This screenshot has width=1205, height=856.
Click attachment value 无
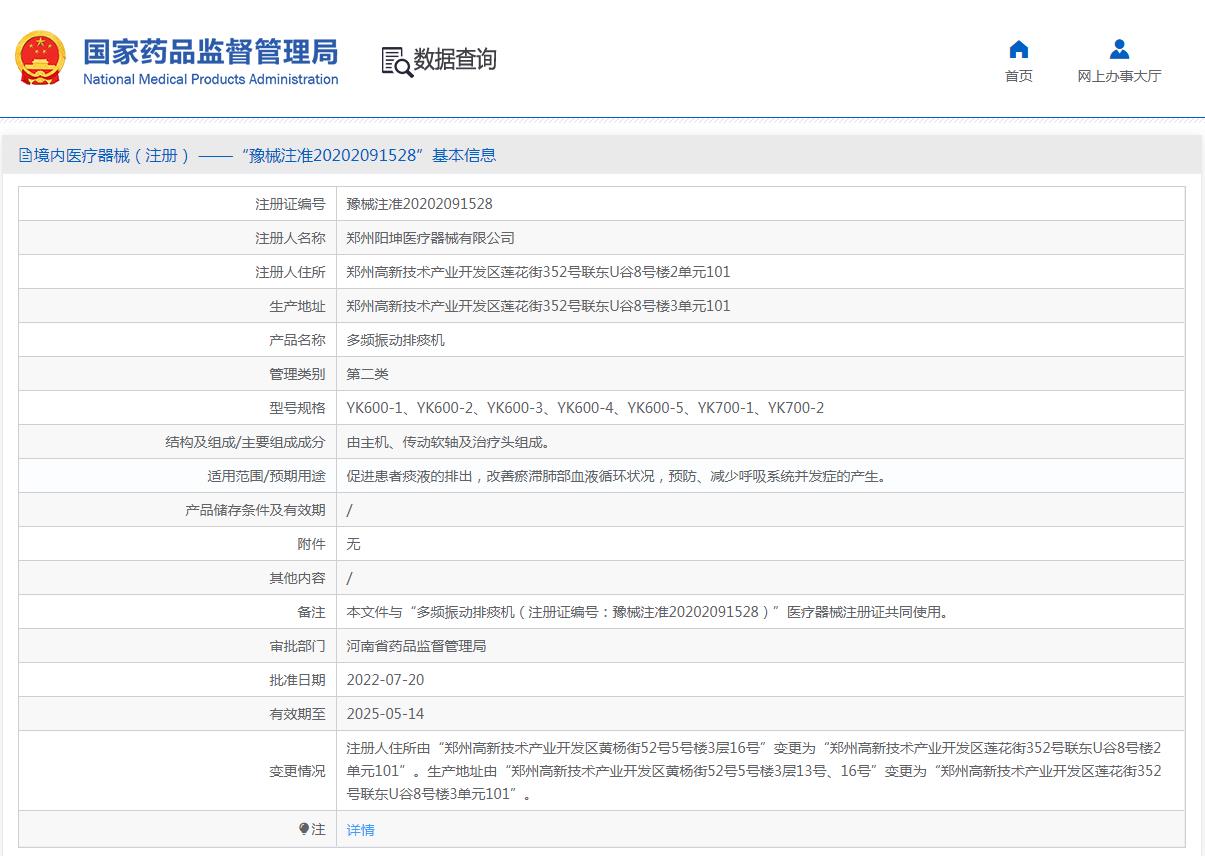point(354,544)
